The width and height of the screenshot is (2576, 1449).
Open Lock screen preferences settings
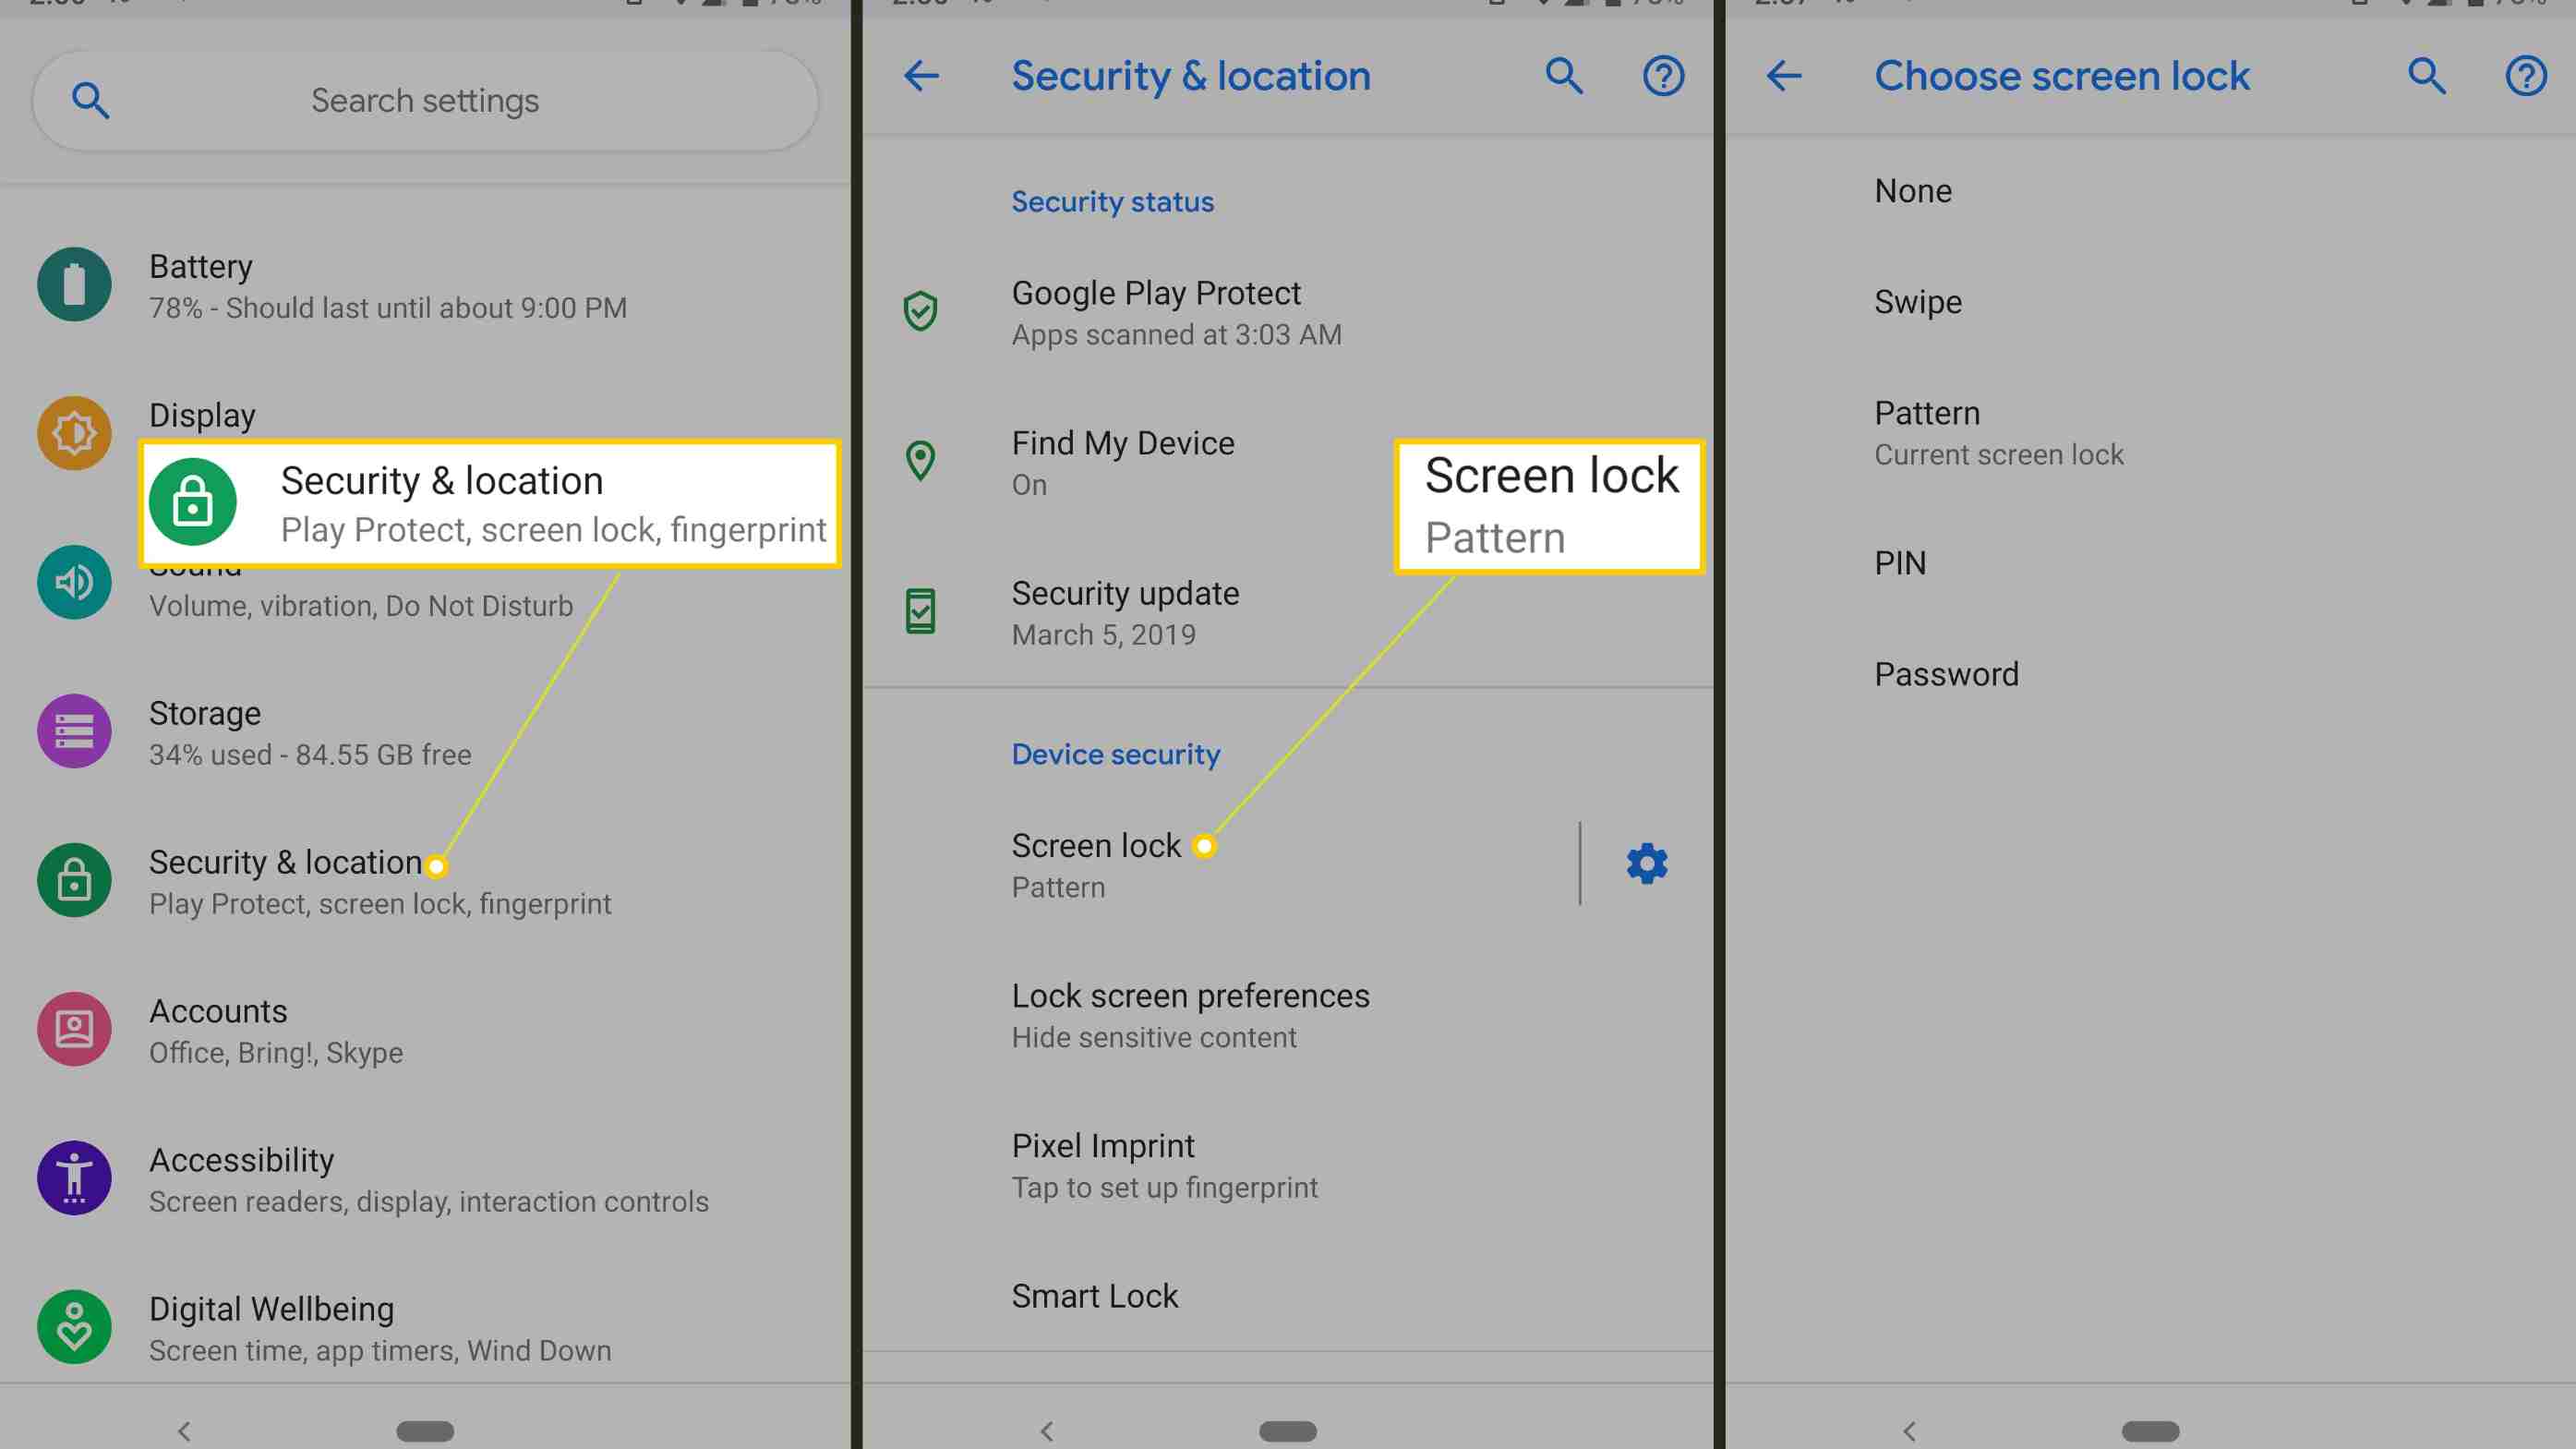point(1191,1014)
